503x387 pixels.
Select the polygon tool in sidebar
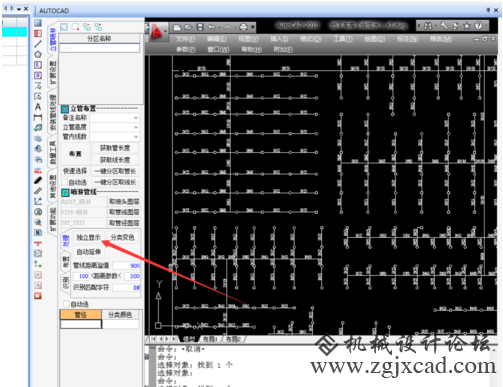[x=38, y=54]
